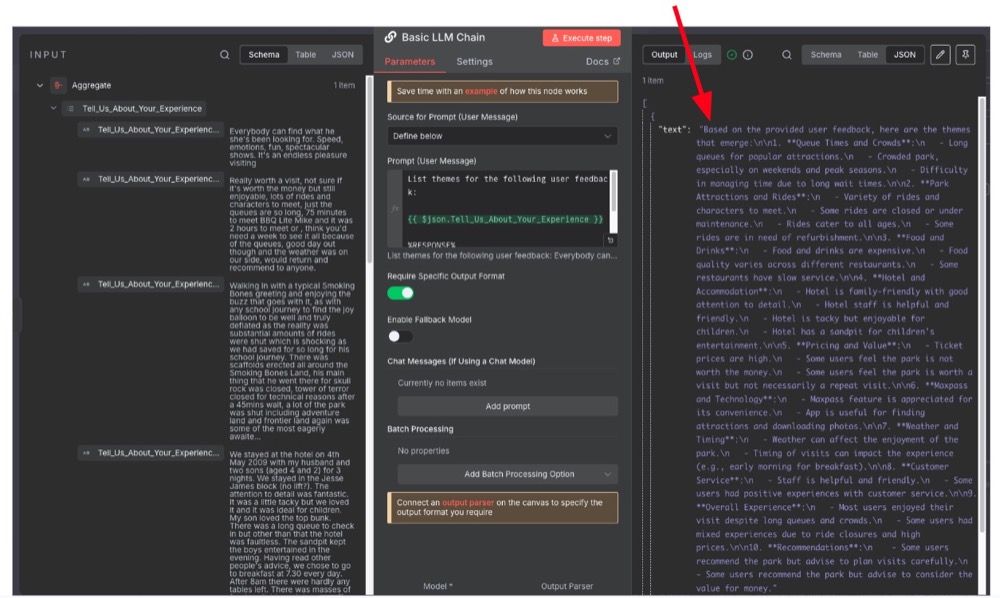
Task: Click the Add prompt button
Action: pos(507,406)
